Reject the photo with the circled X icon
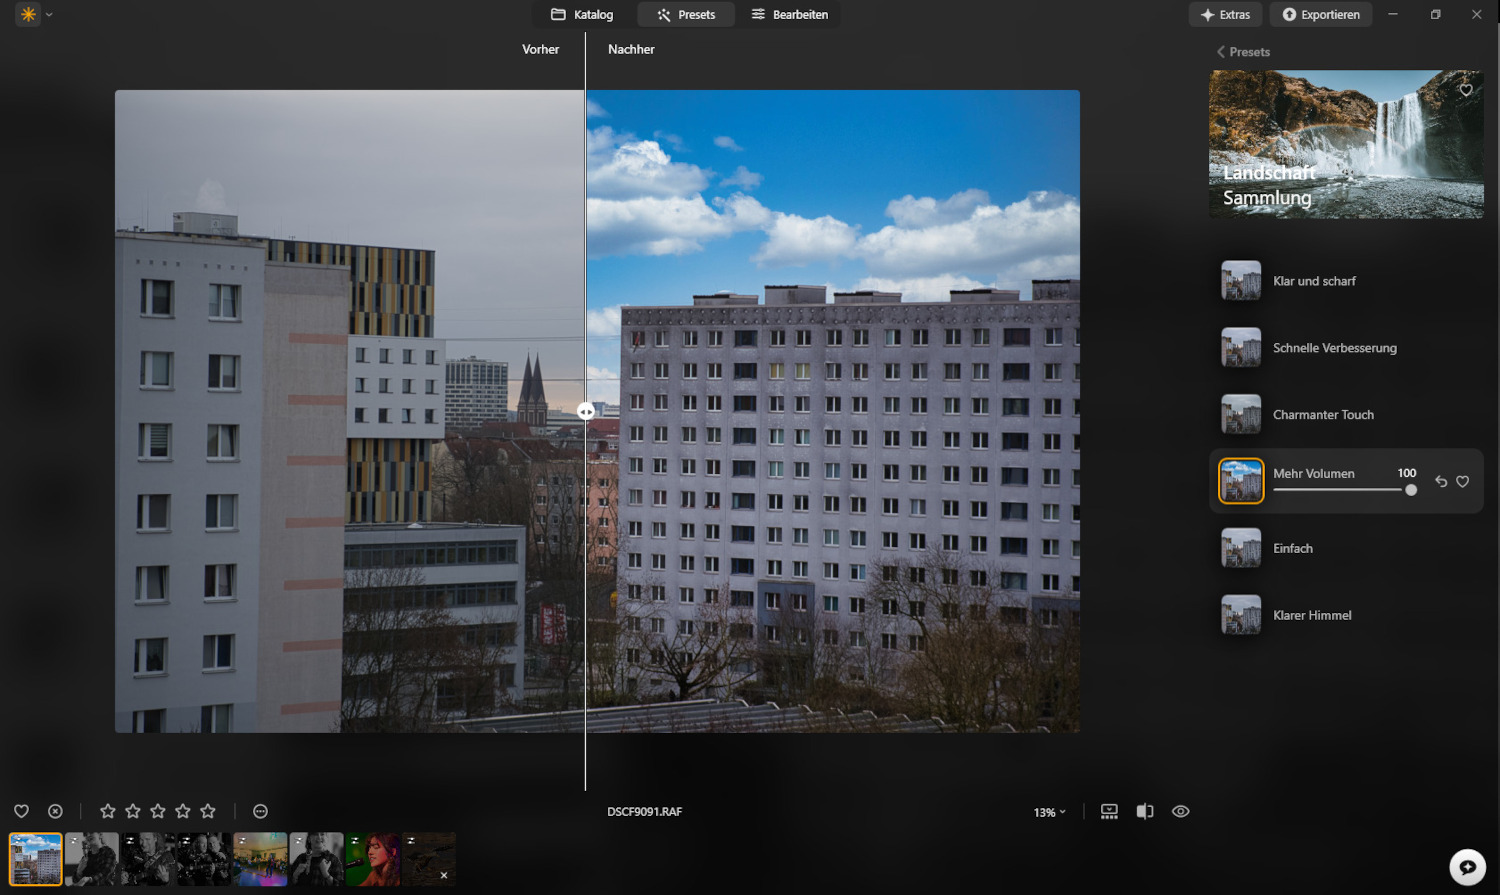1500x895 pixels. click(56, 811)
